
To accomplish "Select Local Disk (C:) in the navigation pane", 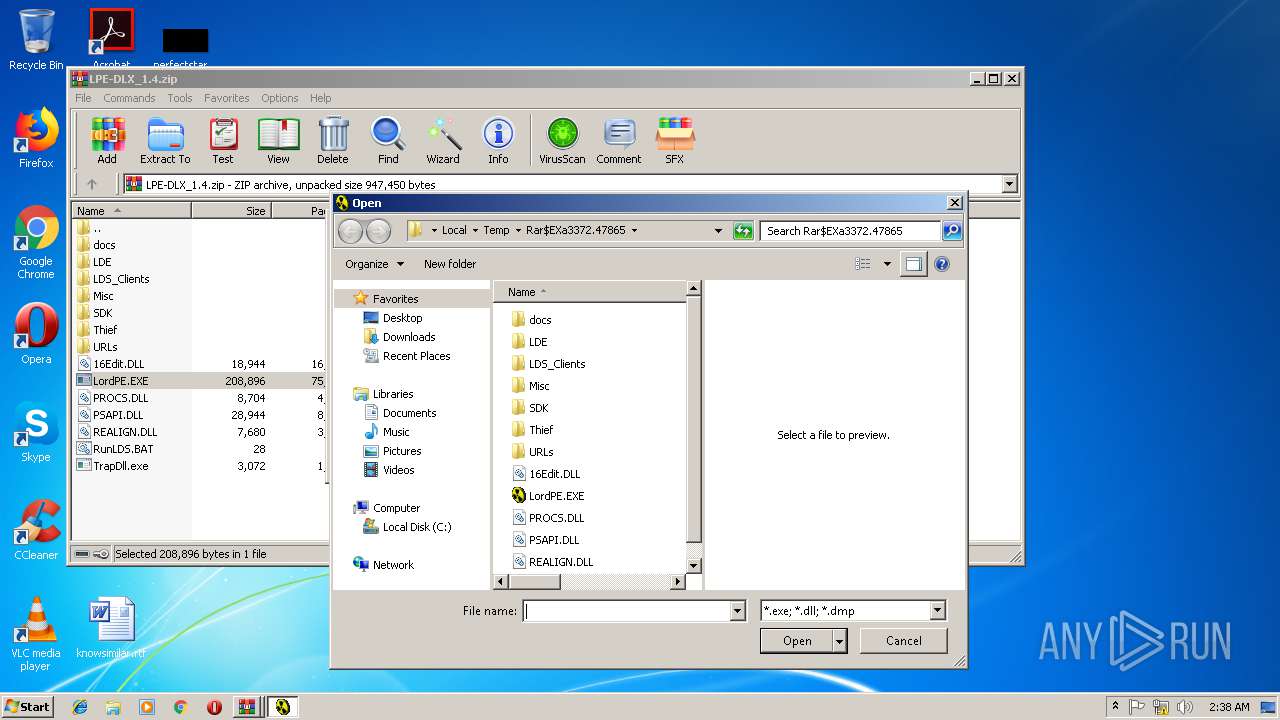I will coord(417,527).
